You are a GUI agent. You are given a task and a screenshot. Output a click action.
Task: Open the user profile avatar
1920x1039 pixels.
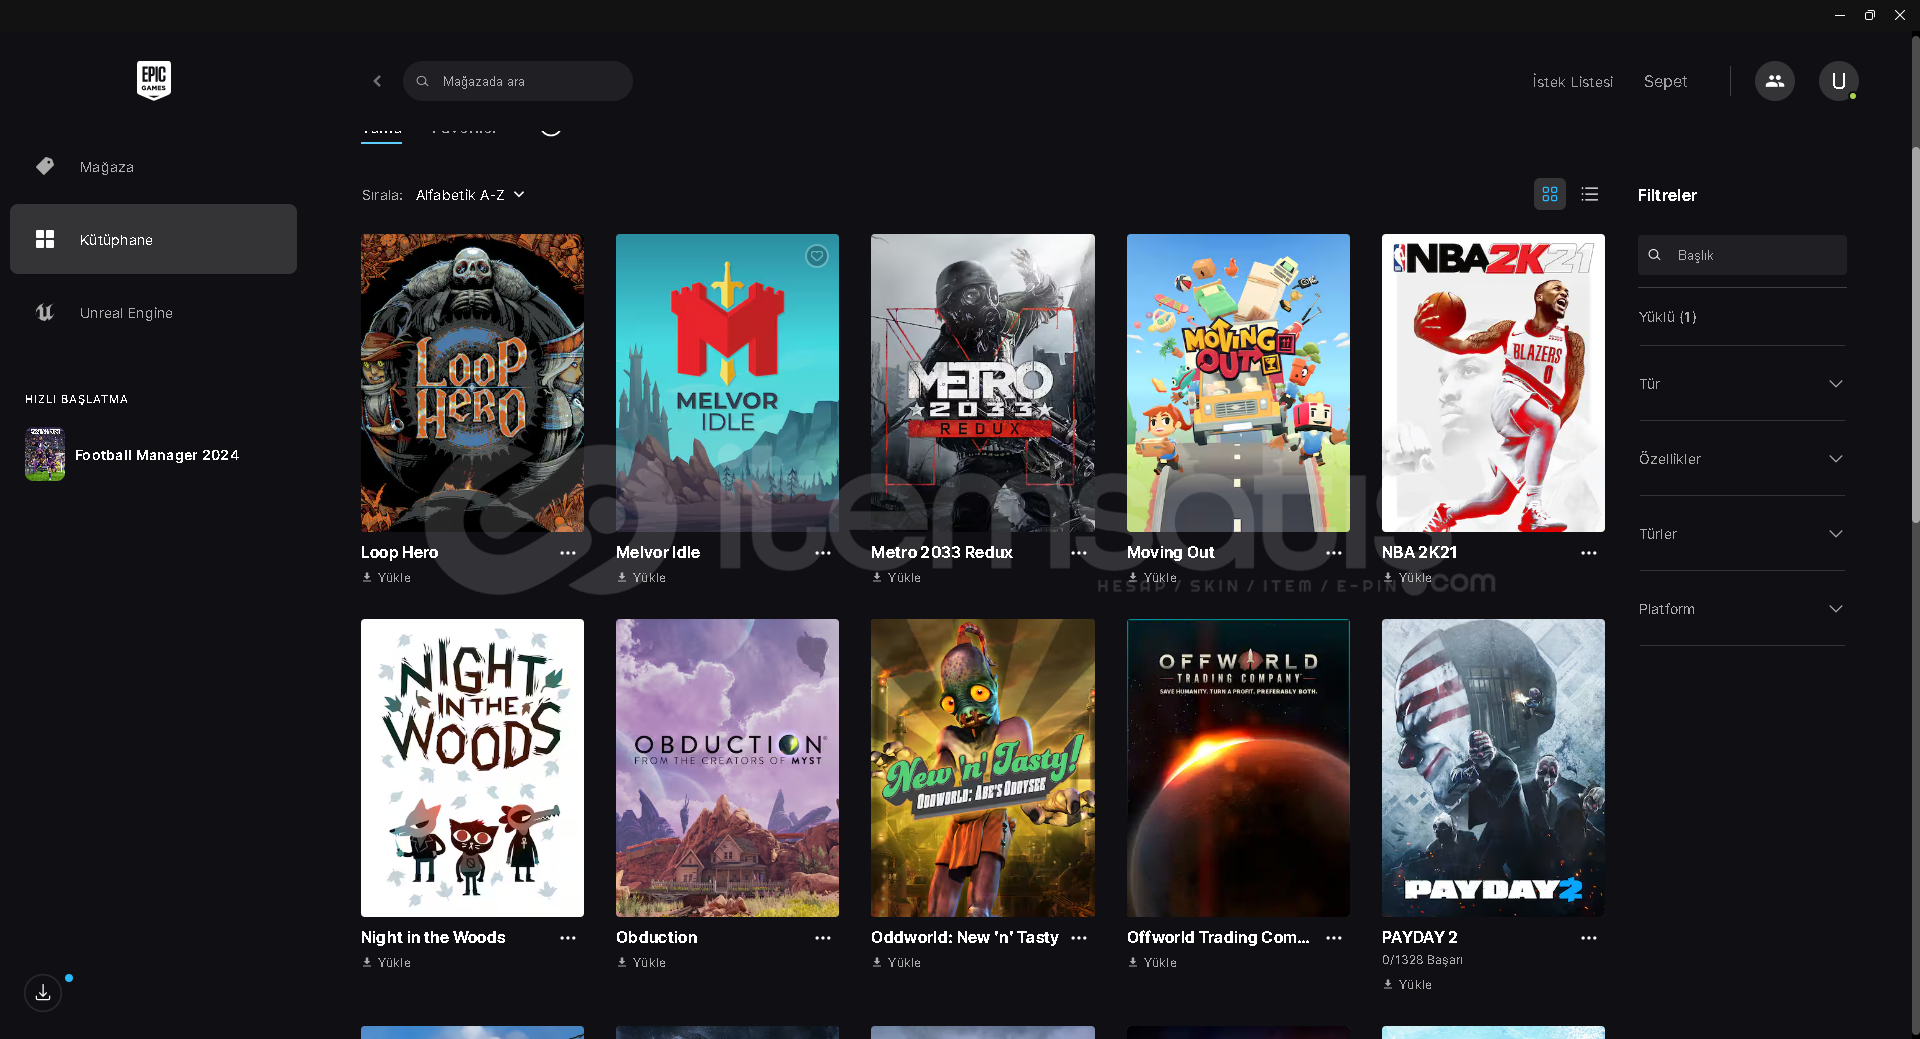pyautogui.click(x=1838, y=81)
